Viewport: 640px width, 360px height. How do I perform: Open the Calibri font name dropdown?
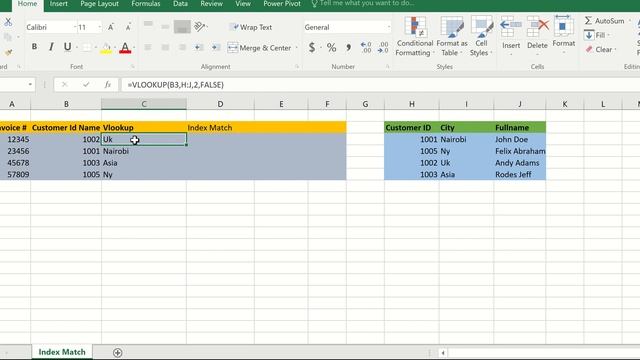75,27
